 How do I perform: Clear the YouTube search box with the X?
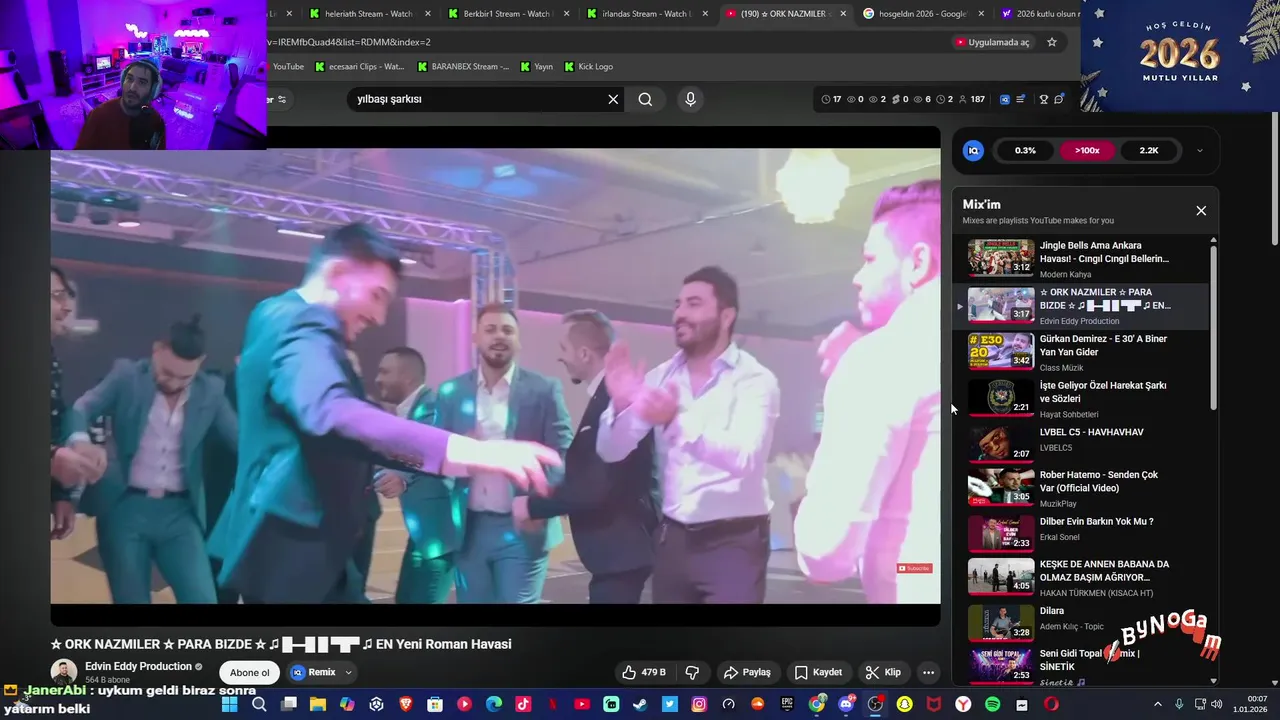coord(613,99)
